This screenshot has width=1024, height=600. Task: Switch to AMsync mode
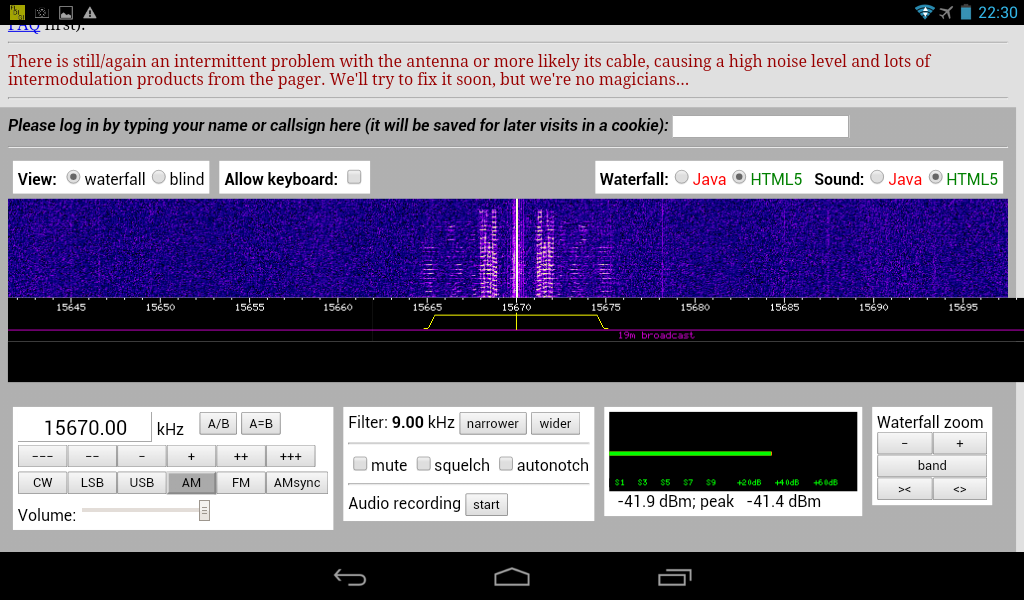(x=297, y=482)
